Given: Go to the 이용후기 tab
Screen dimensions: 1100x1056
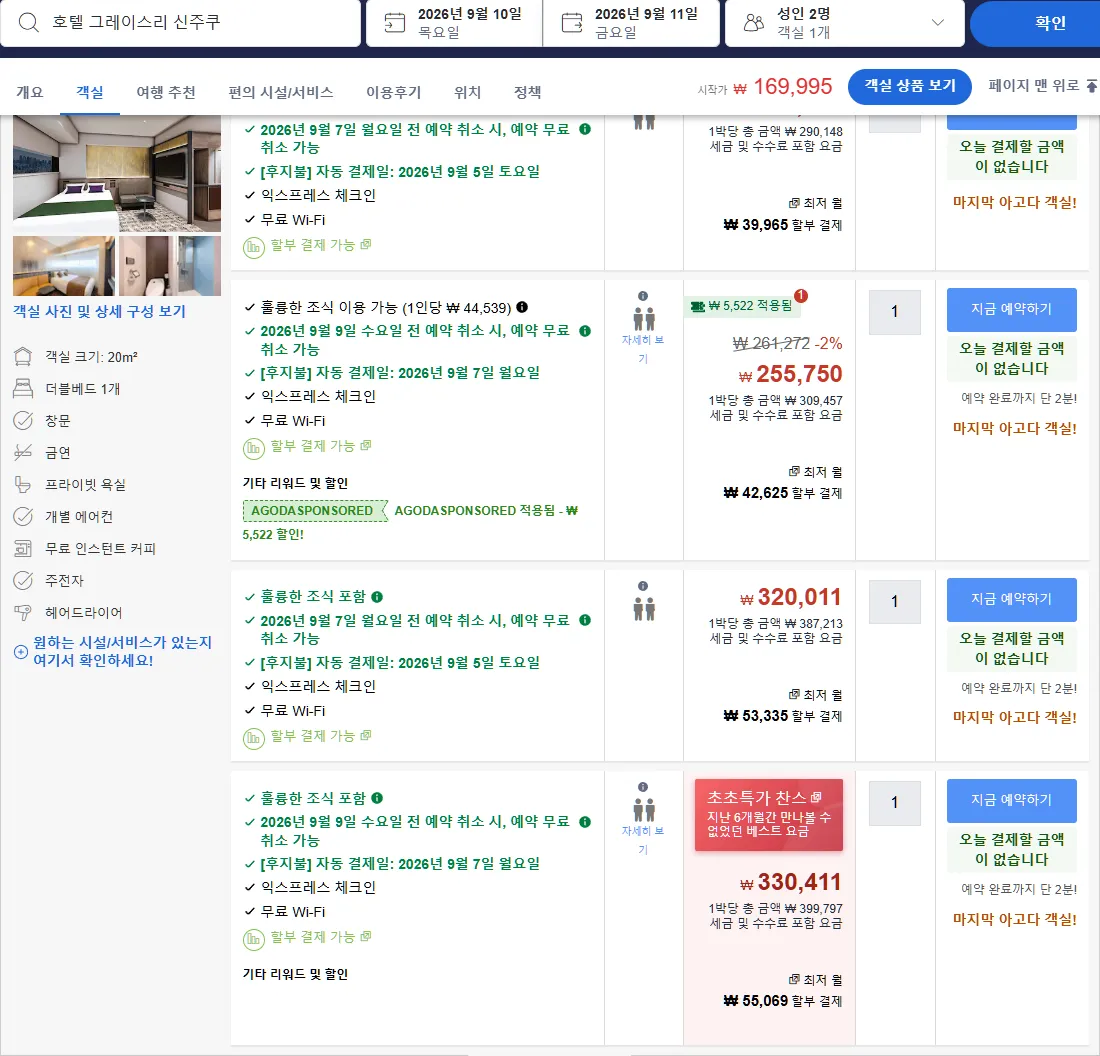Looking at the screenshot, I should pos(394,92).
